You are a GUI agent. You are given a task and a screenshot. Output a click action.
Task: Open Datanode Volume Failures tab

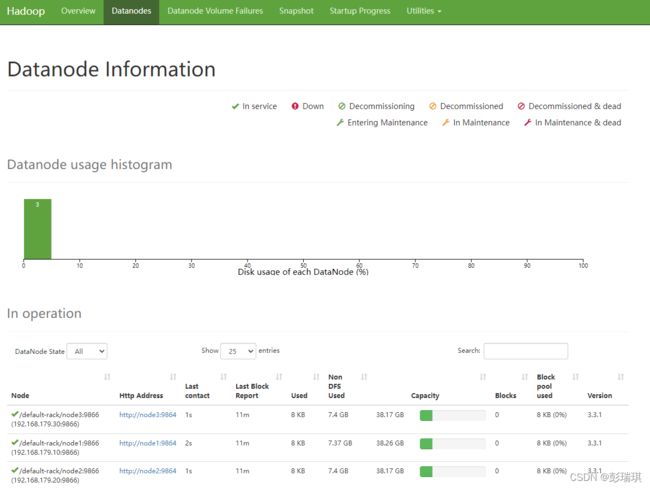(215, 11)
